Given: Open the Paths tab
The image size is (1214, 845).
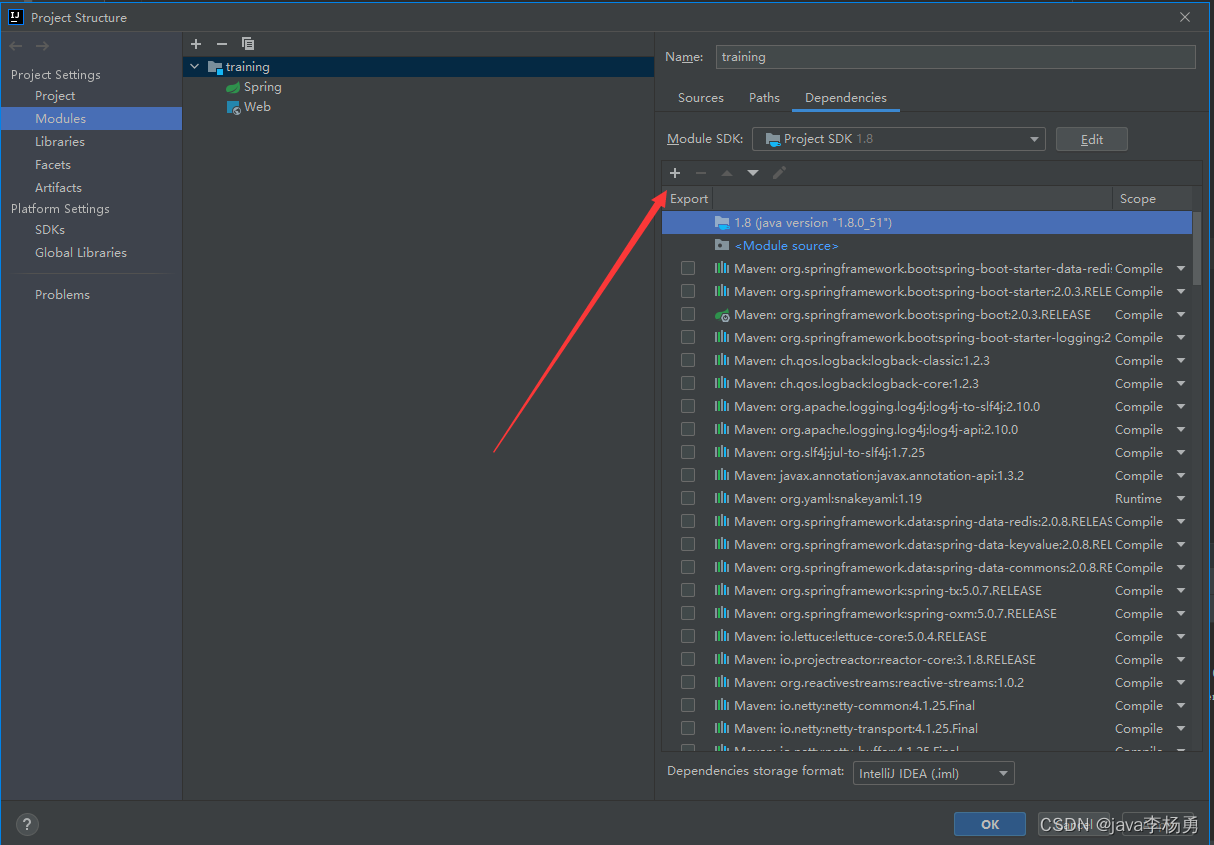Looking at the screenshot, I should (x=764, y=97).
